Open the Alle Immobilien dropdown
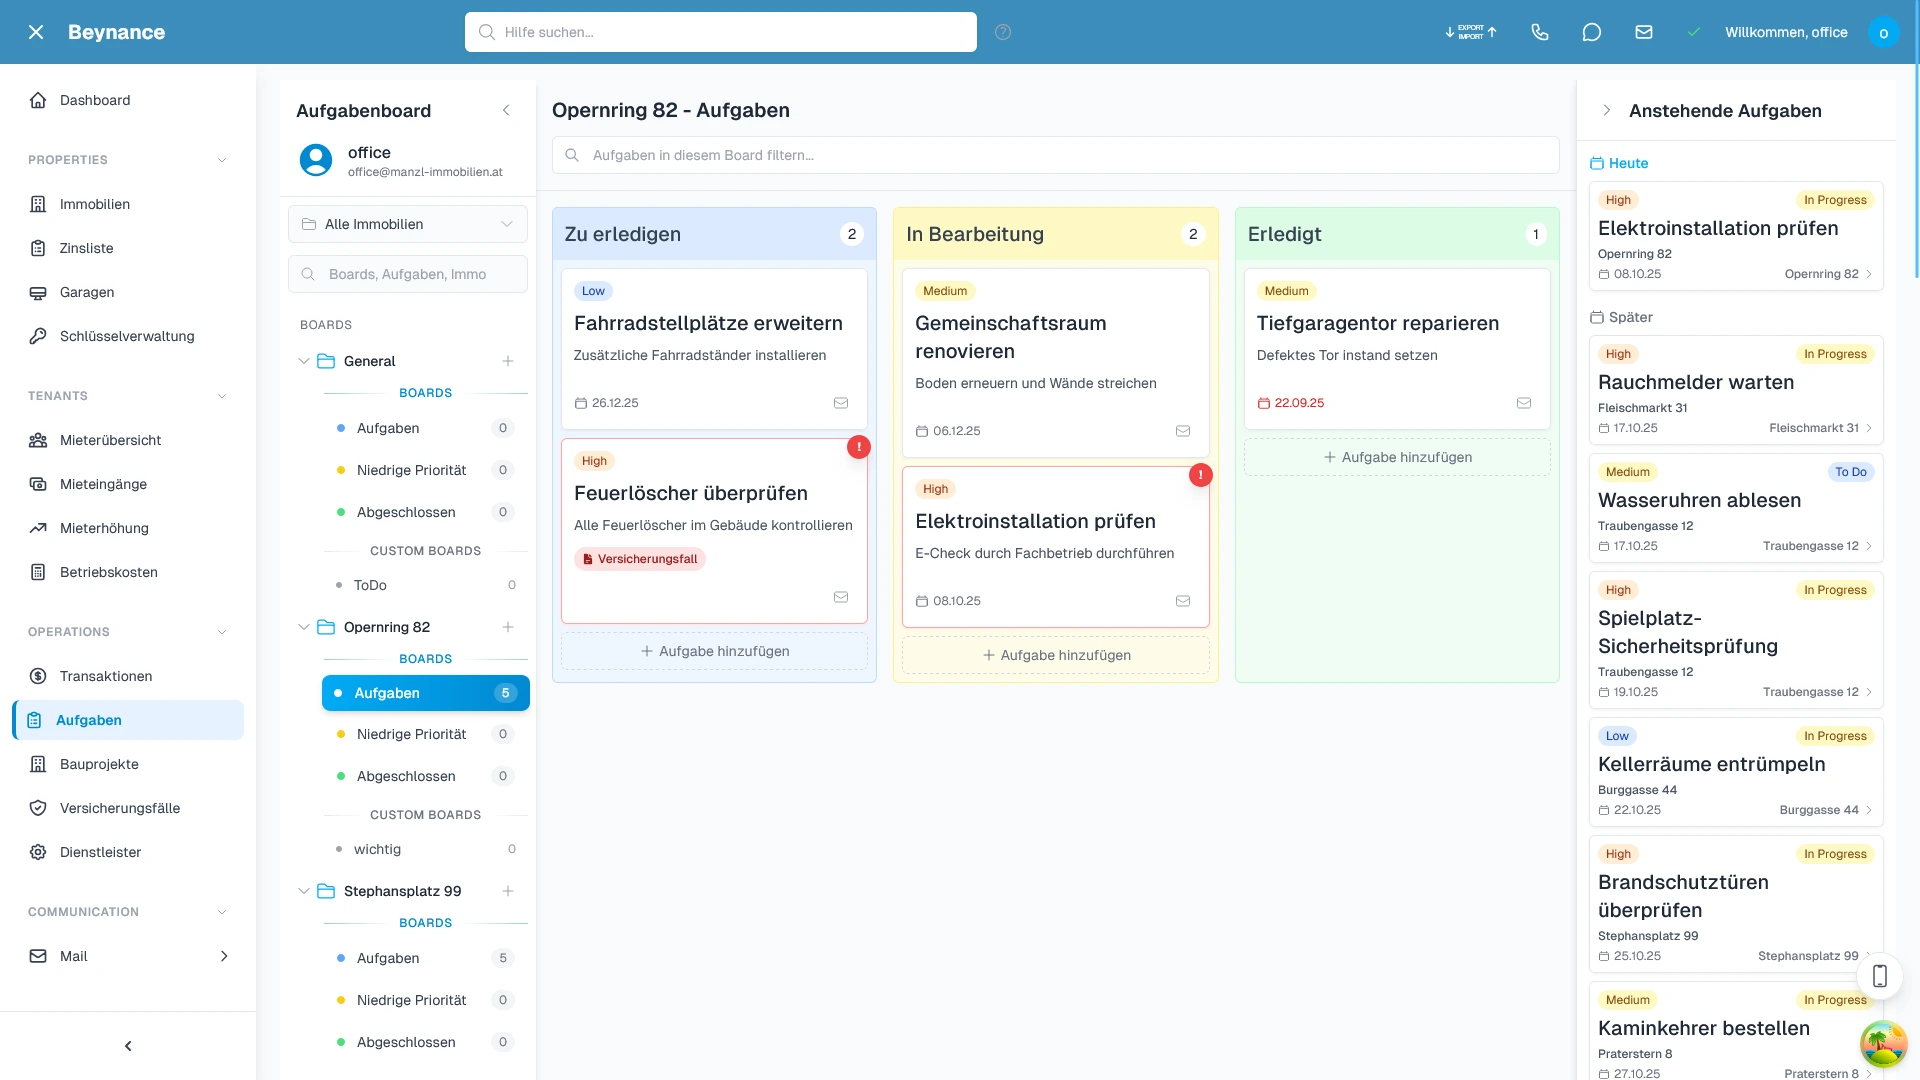 click(x=407, y=224)
